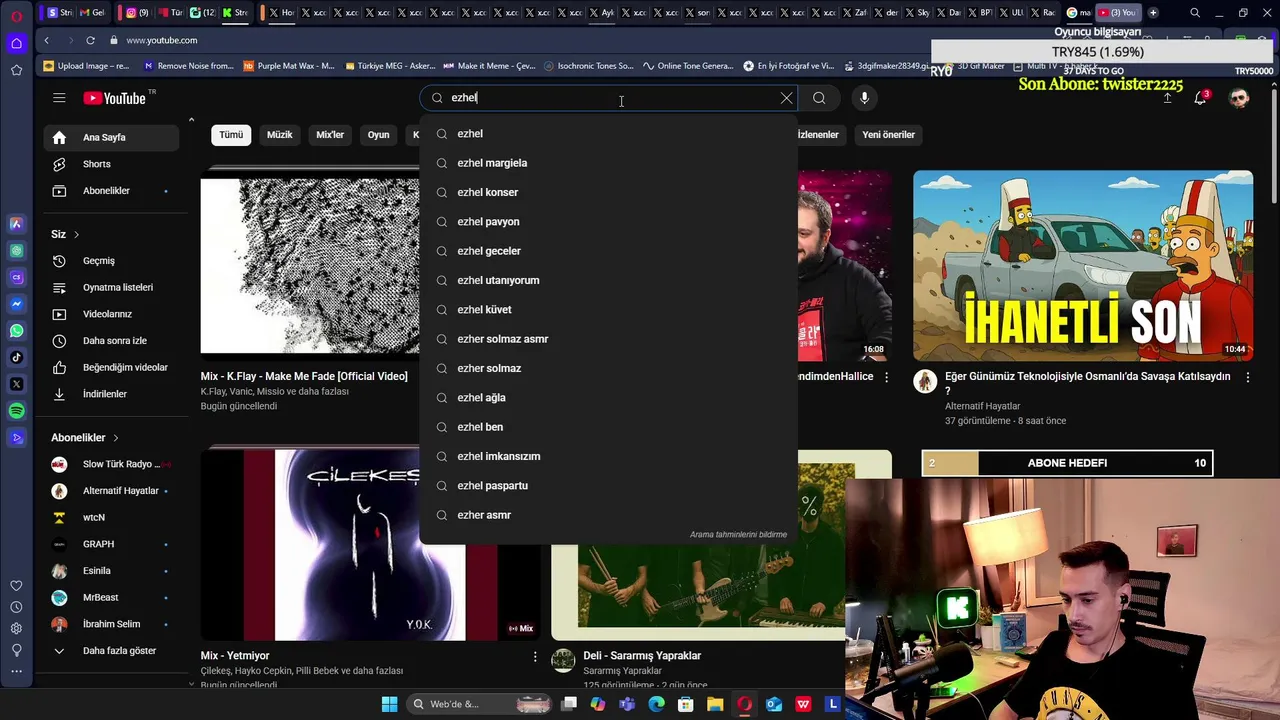Expand the Siz section chevron
1280x720 pixels.
click(x=76, y=234)
